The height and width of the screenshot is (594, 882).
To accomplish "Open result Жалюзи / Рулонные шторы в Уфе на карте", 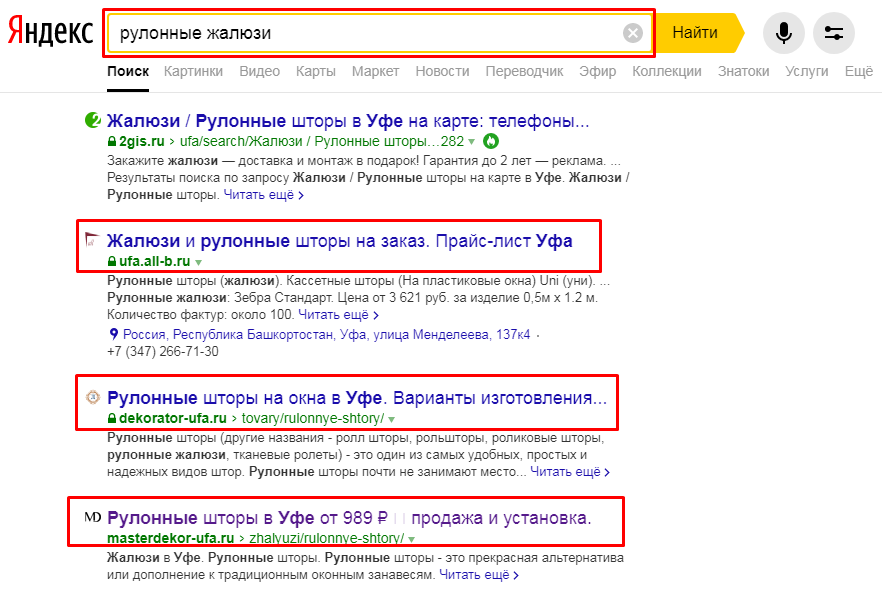I will 348,121.
